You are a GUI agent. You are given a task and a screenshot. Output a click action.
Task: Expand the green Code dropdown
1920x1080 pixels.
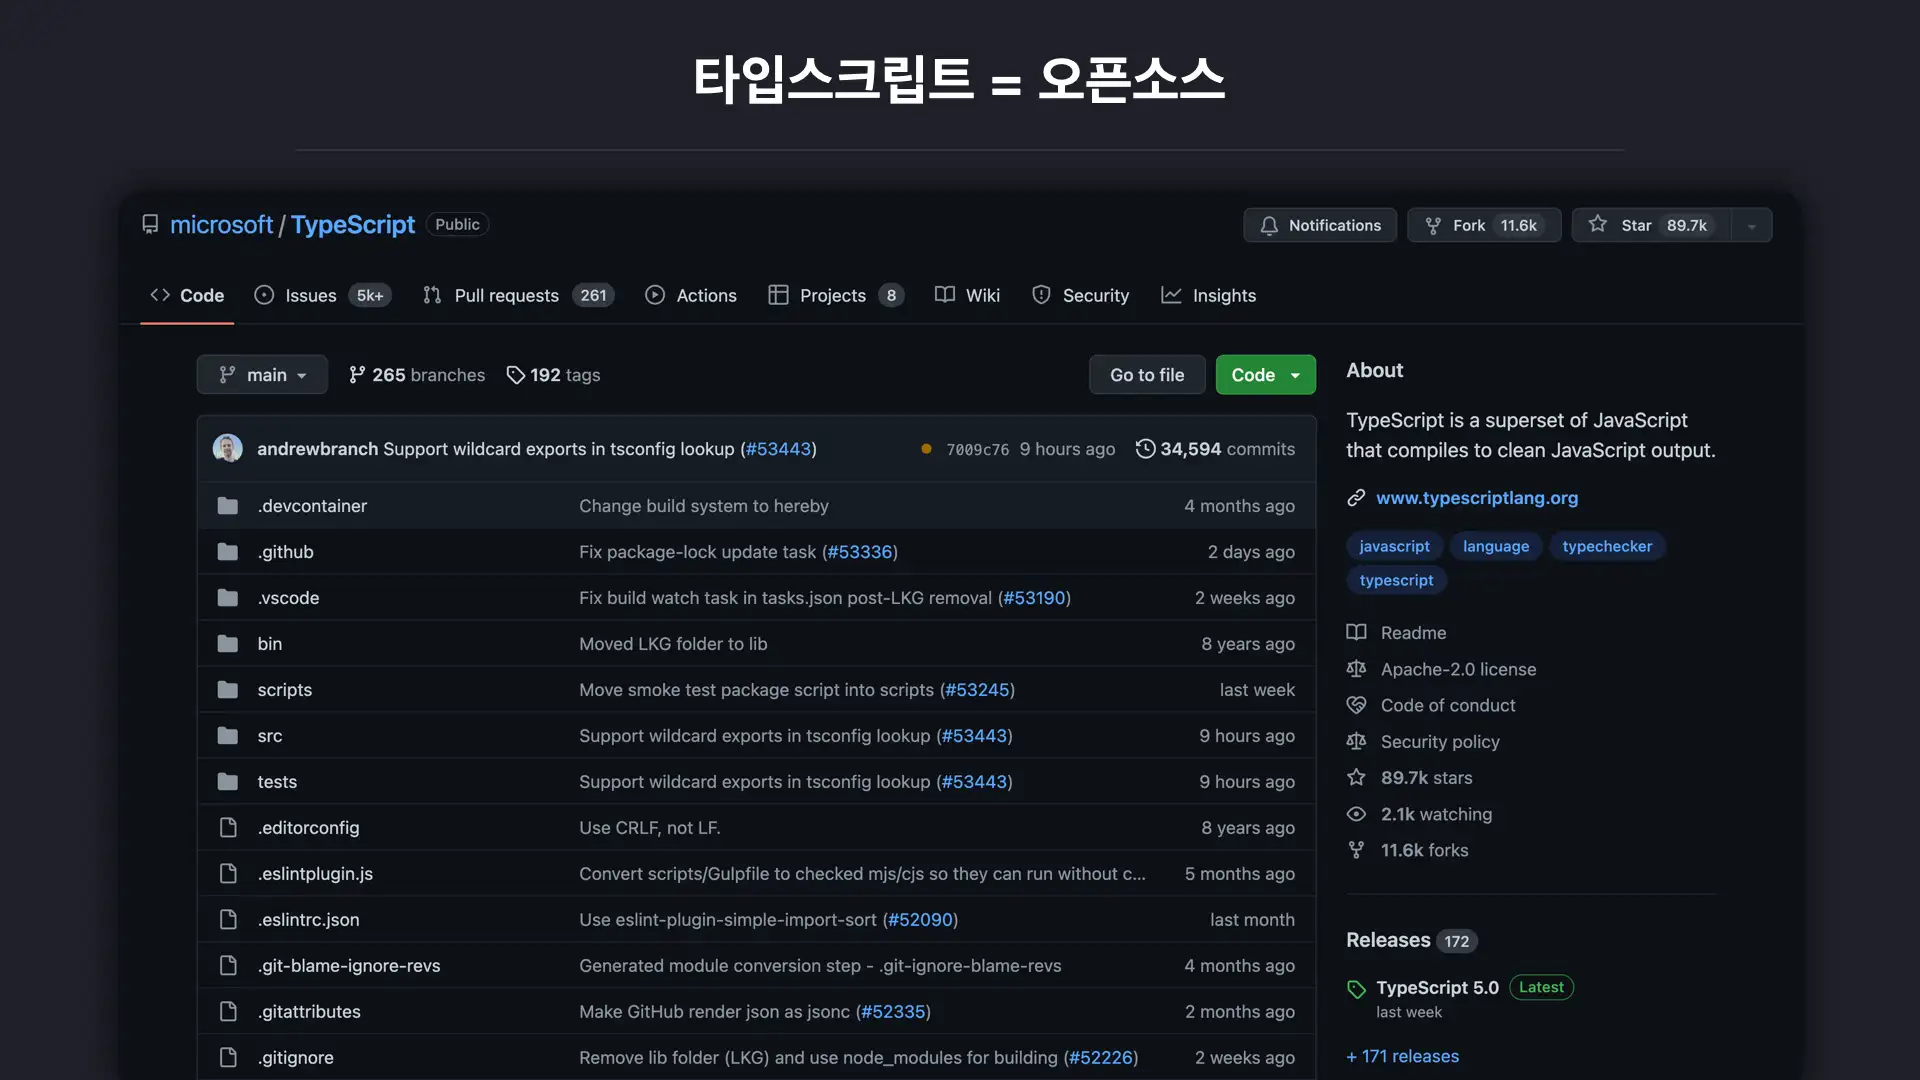pos(1265,375)
